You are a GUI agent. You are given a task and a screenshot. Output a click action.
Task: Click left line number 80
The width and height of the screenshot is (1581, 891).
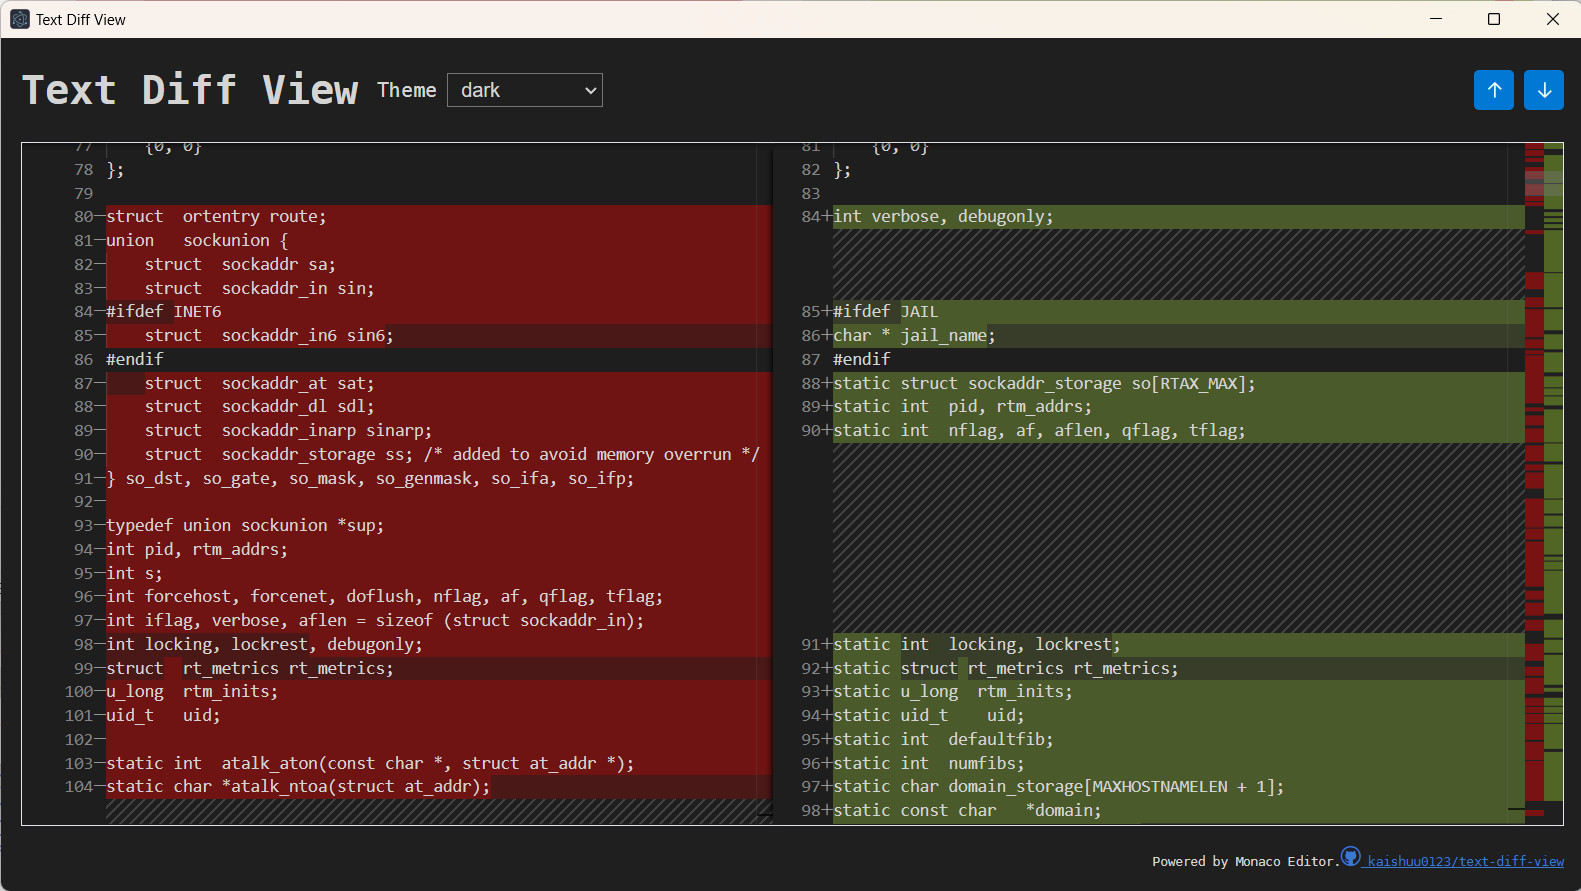click(84, 217)
